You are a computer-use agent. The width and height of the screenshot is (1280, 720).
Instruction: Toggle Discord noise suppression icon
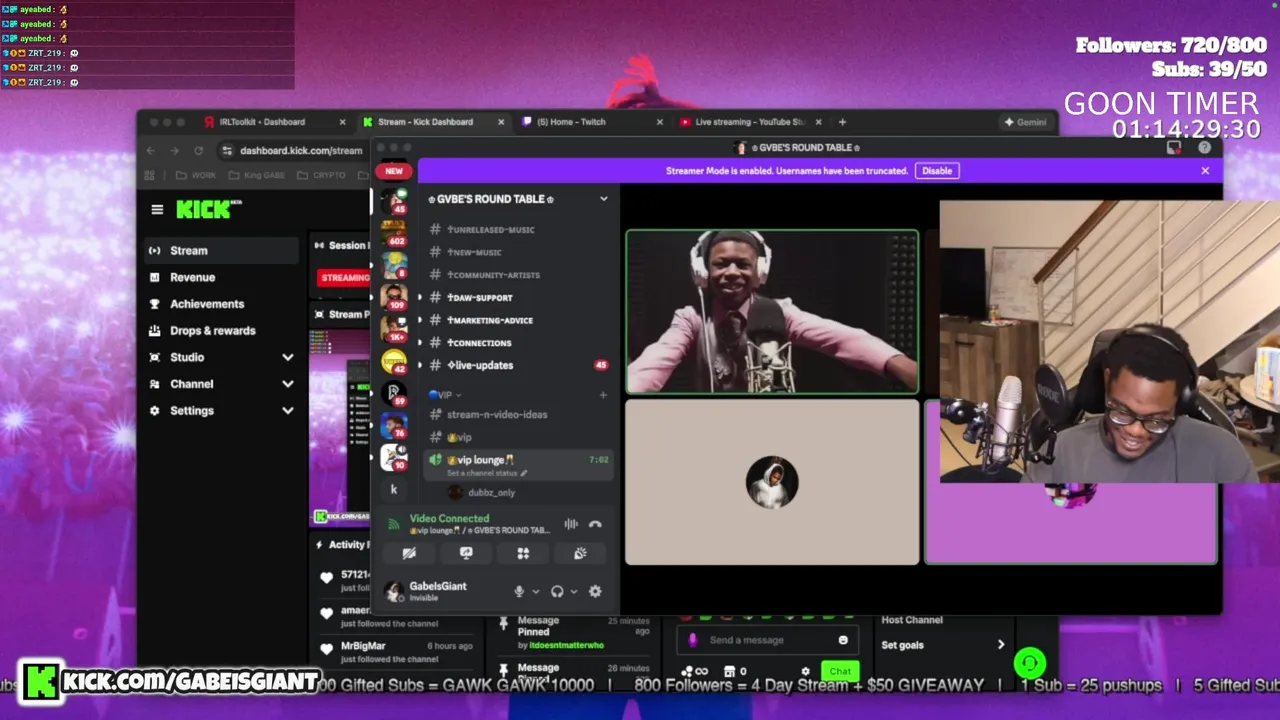pos(571,524)
